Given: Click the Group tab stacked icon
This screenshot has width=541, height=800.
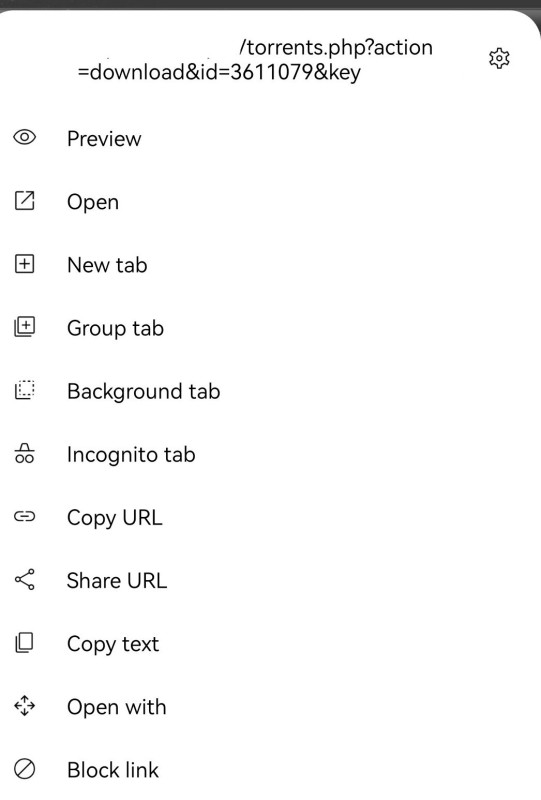Looking at the screenshot, I should (x=24, y=327).
